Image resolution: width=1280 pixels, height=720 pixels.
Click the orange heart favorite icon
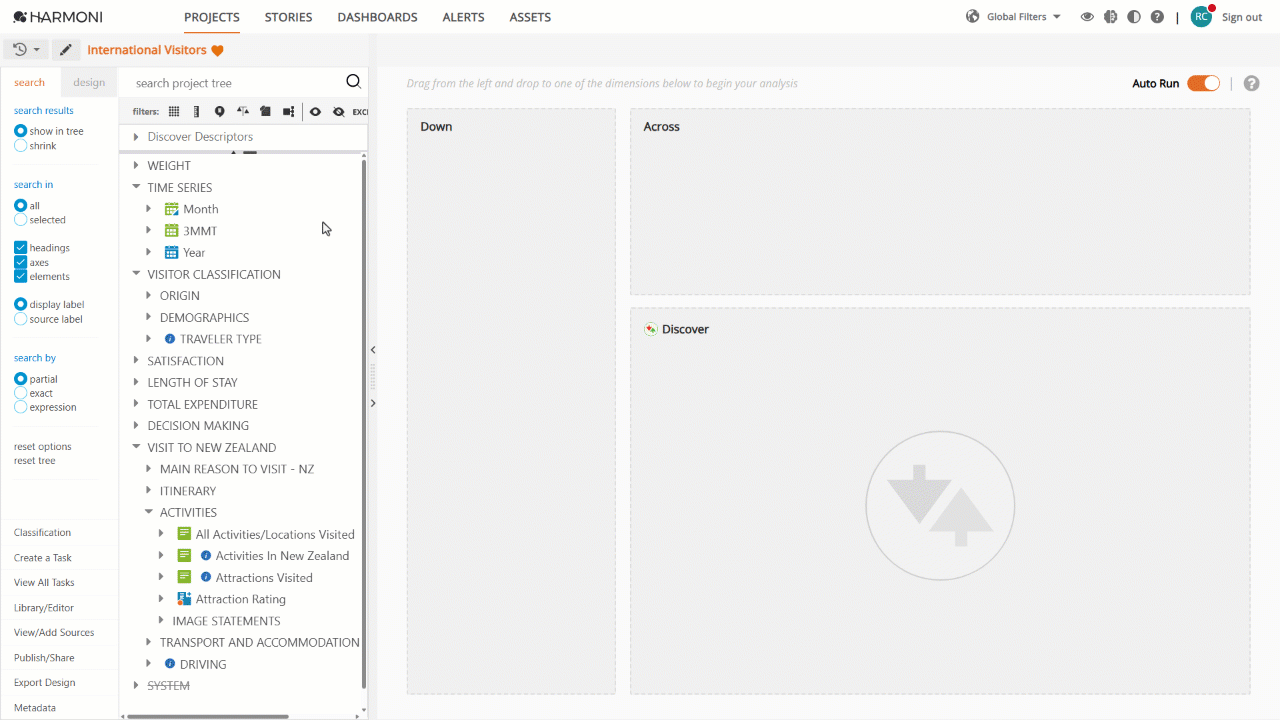point(218,51)
